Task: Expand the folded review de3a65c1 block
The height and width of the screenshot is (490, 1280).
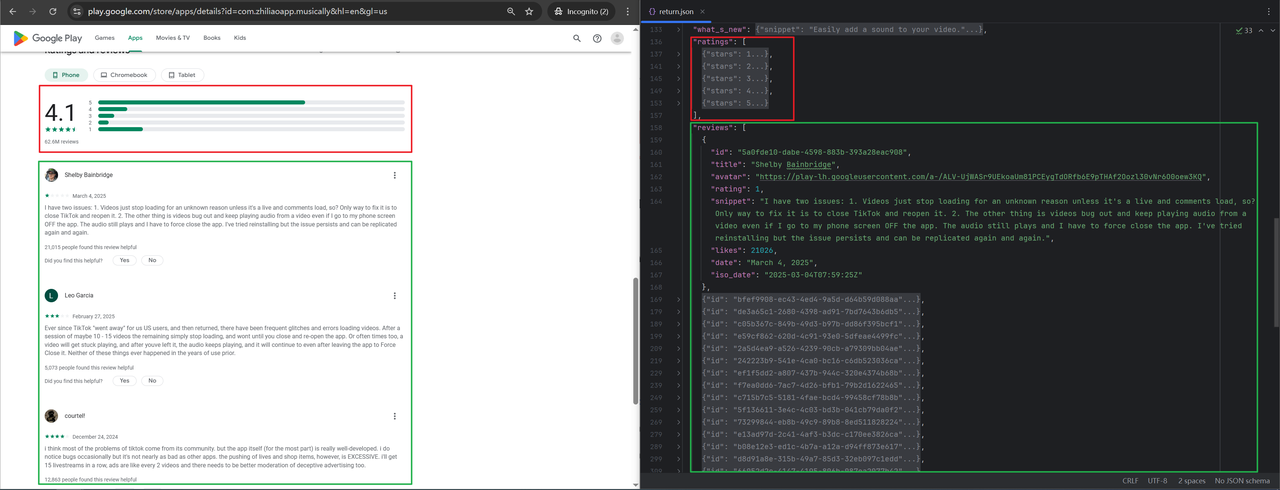Action: [x=678, y=311]
